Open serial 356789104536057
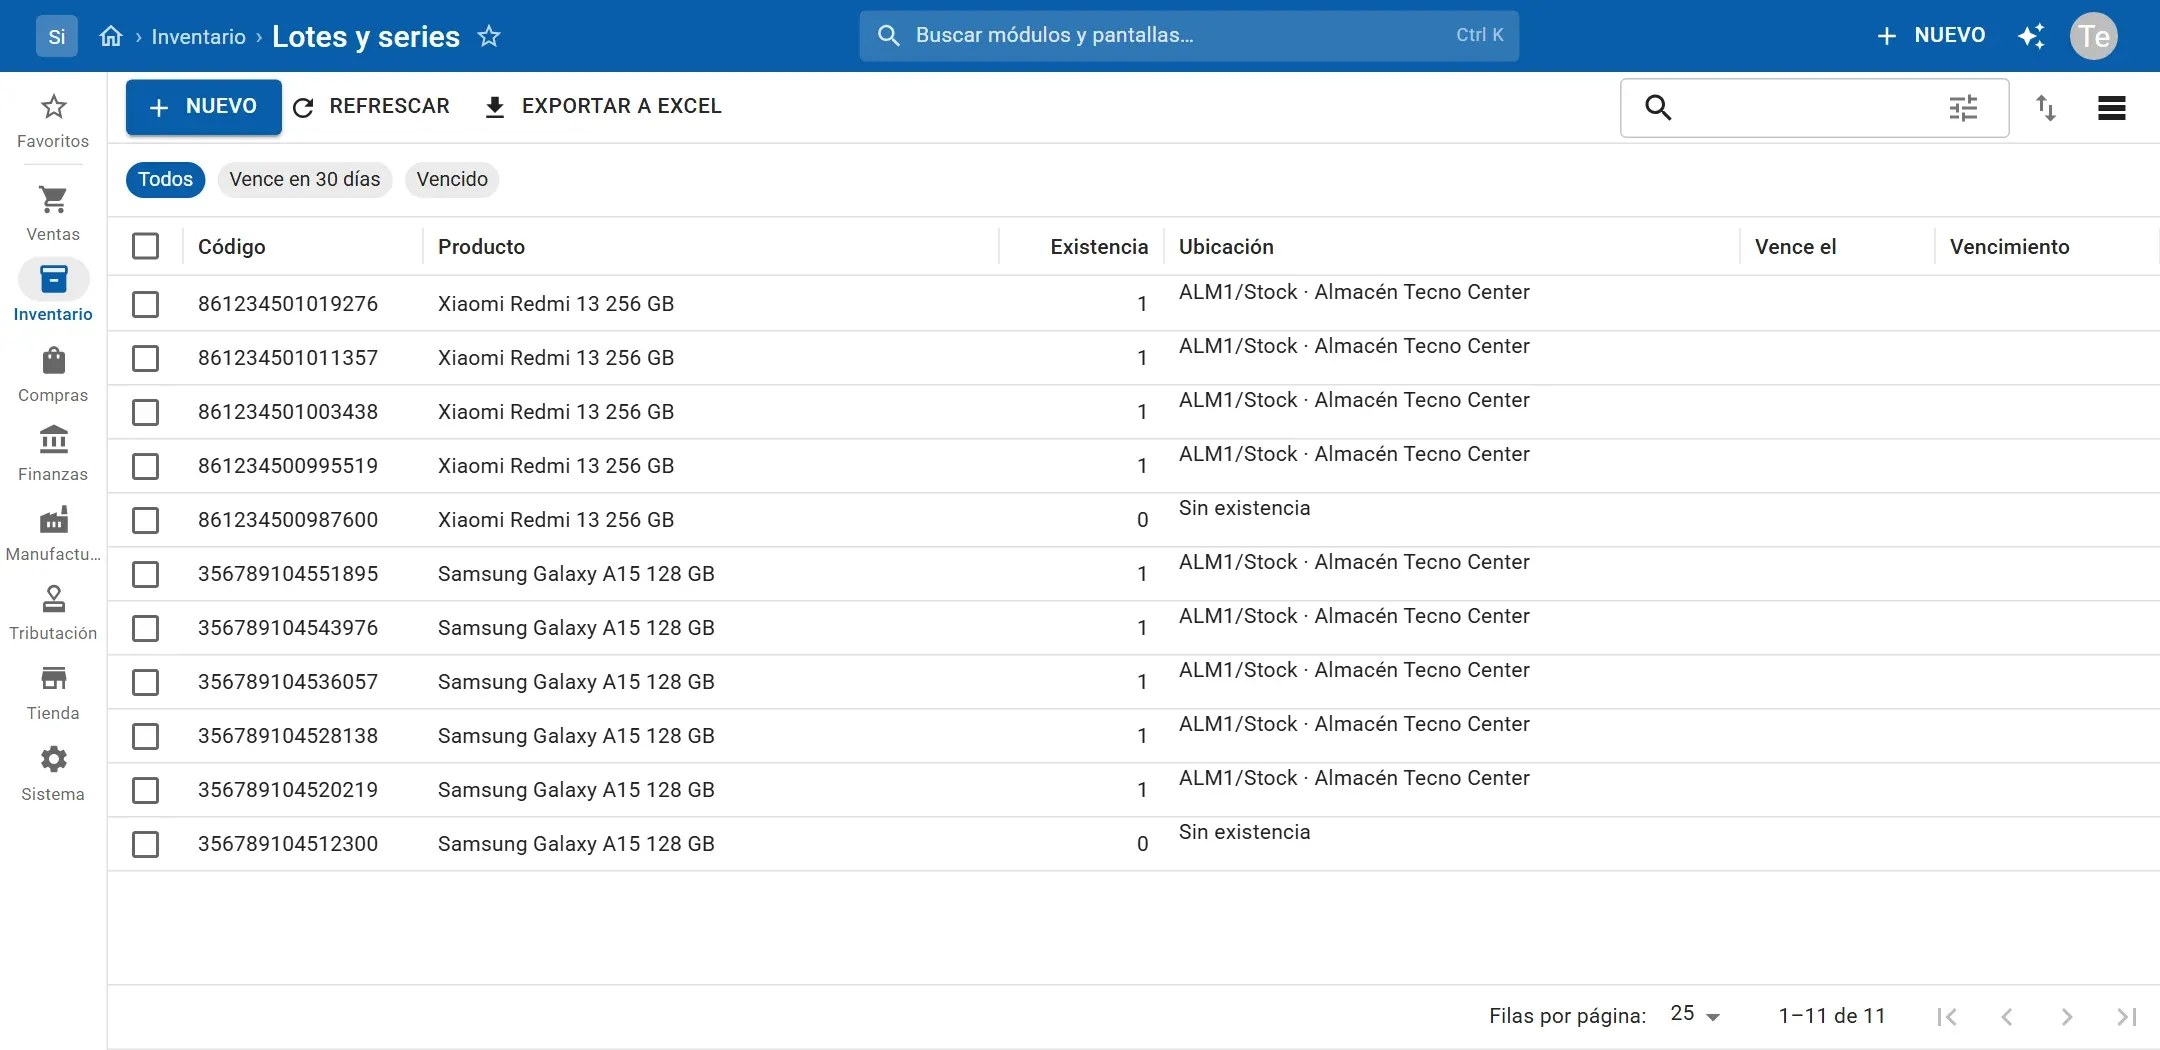Image resolution: width=2160 pixels, height=1050 pixels. pos(288,682)
